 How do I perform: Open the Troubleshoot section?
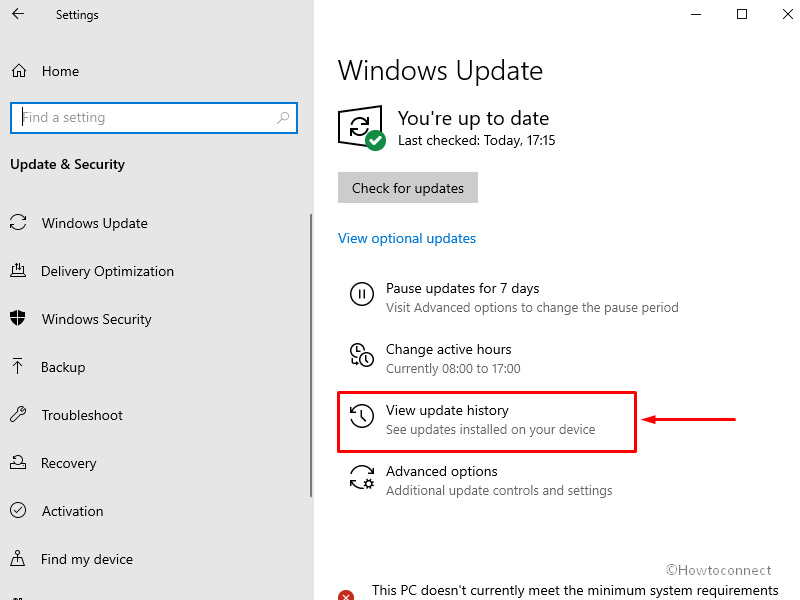[82, 415]
